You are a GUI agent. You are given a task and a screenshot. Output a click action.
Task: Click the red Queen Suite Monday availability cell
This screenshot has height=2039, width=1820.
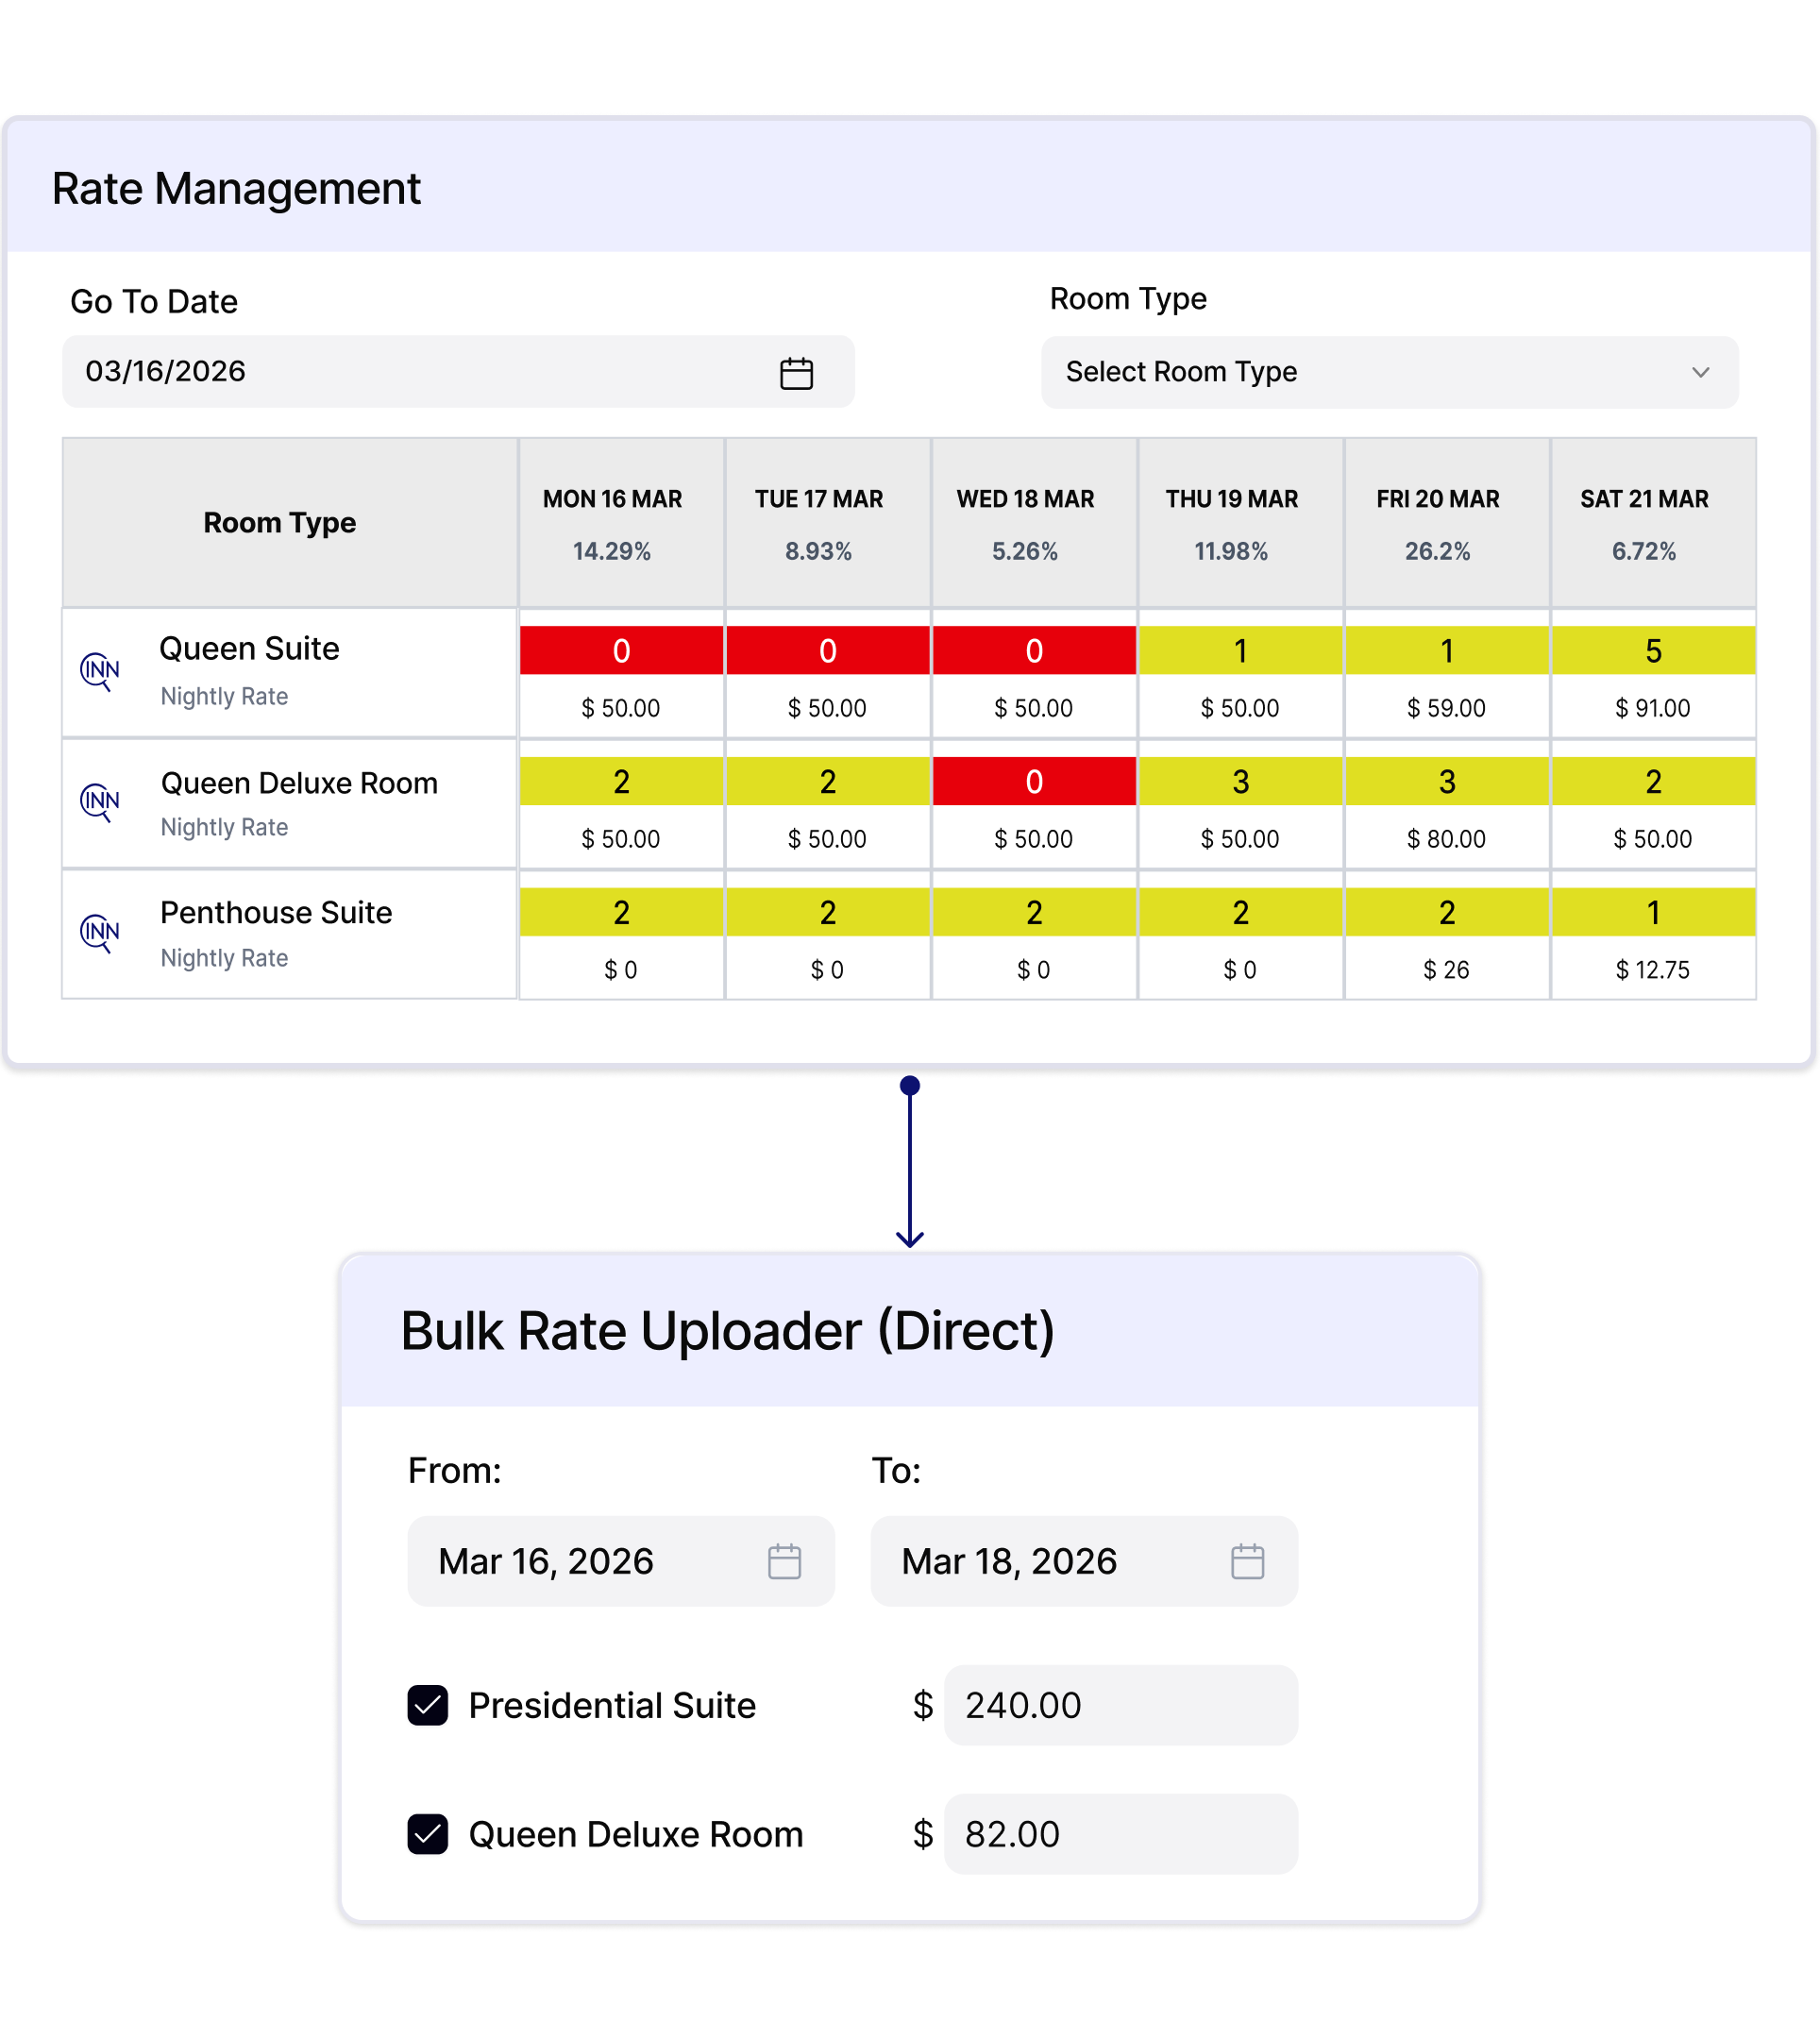click(x=622, y=651)
